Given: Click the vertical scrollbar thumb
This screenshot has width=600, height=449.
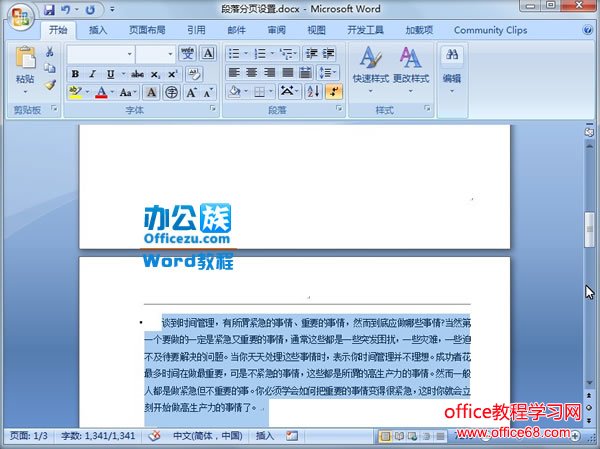Looking at the screenshot, I should (x=589, y=229).
